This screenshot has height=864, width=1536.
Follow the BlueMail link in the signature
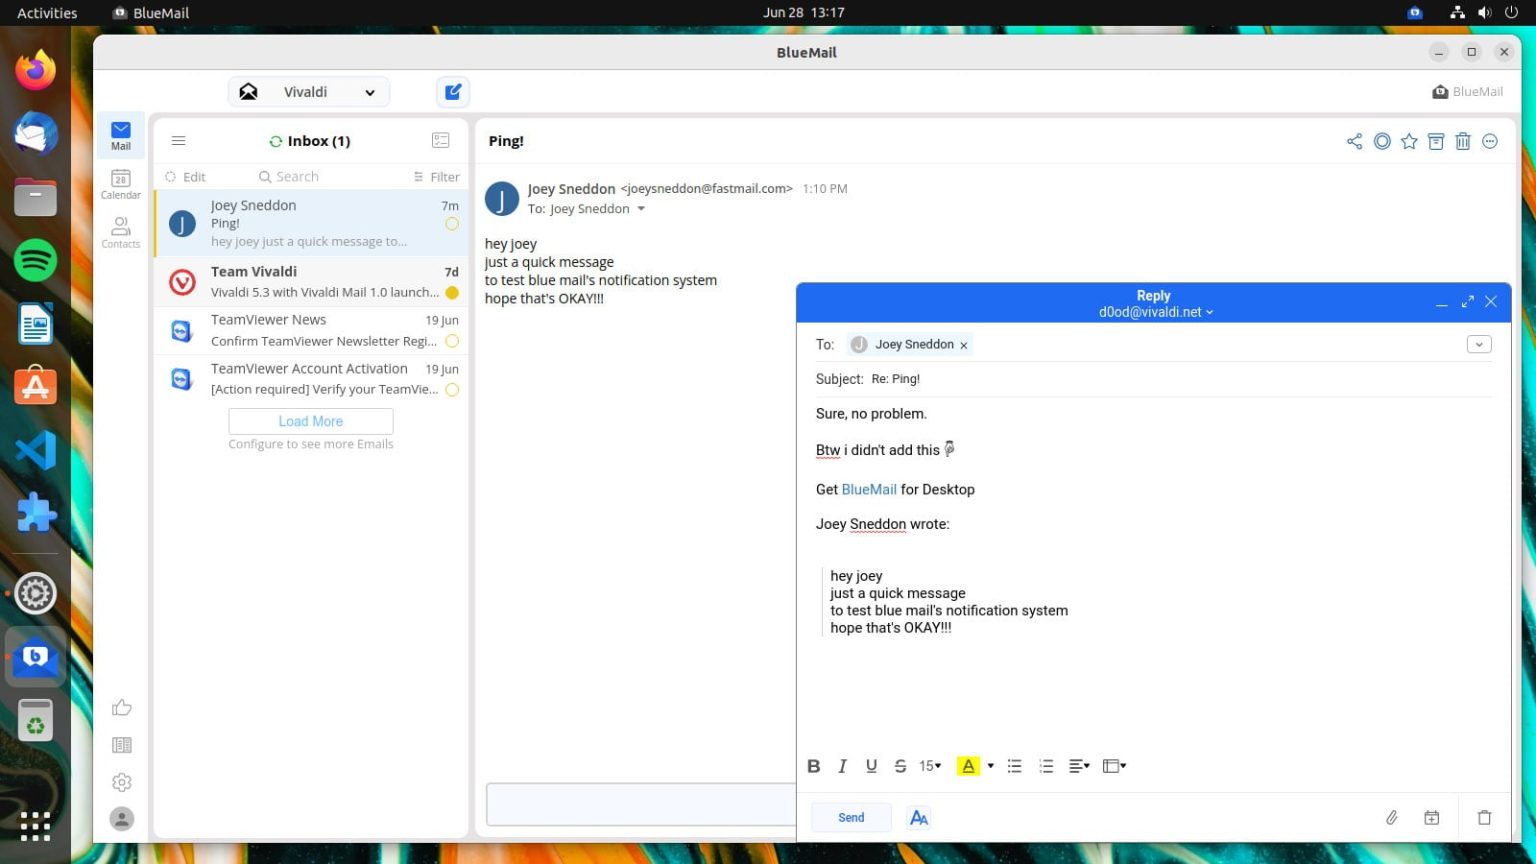point(868,489)
